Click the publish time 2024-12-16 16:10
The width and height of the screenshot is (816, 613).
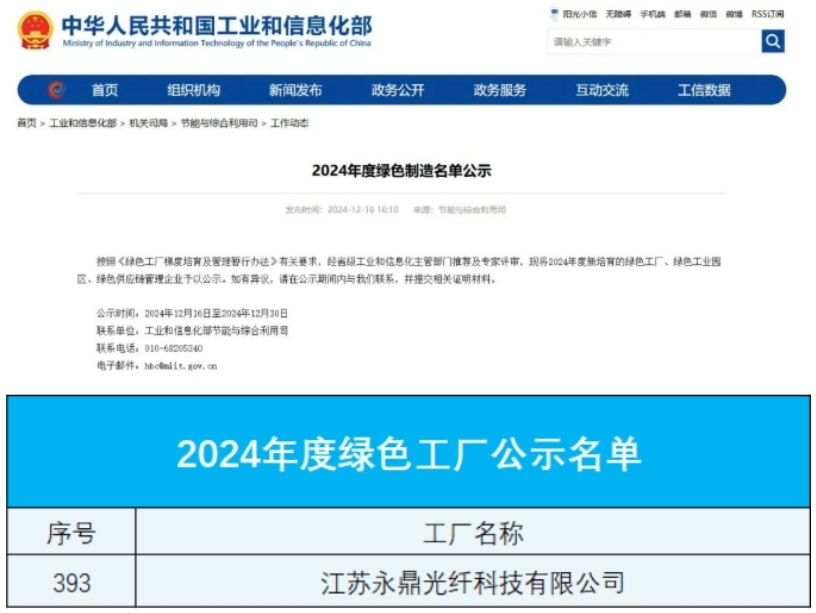[363, 210]
